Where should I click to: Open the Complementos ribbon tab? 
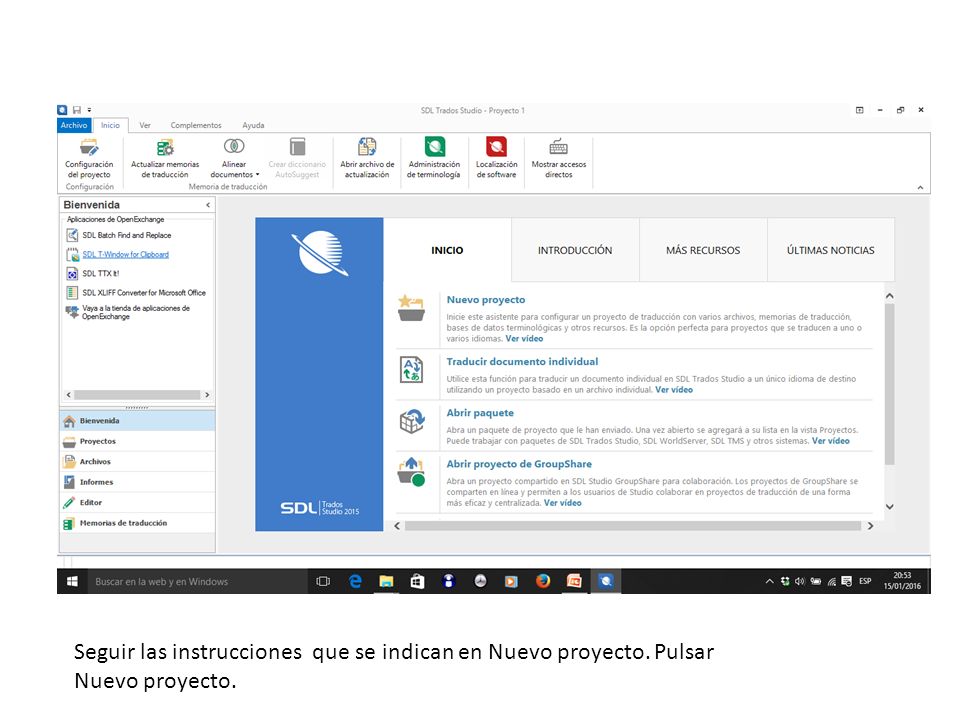(x=196, y=125)
